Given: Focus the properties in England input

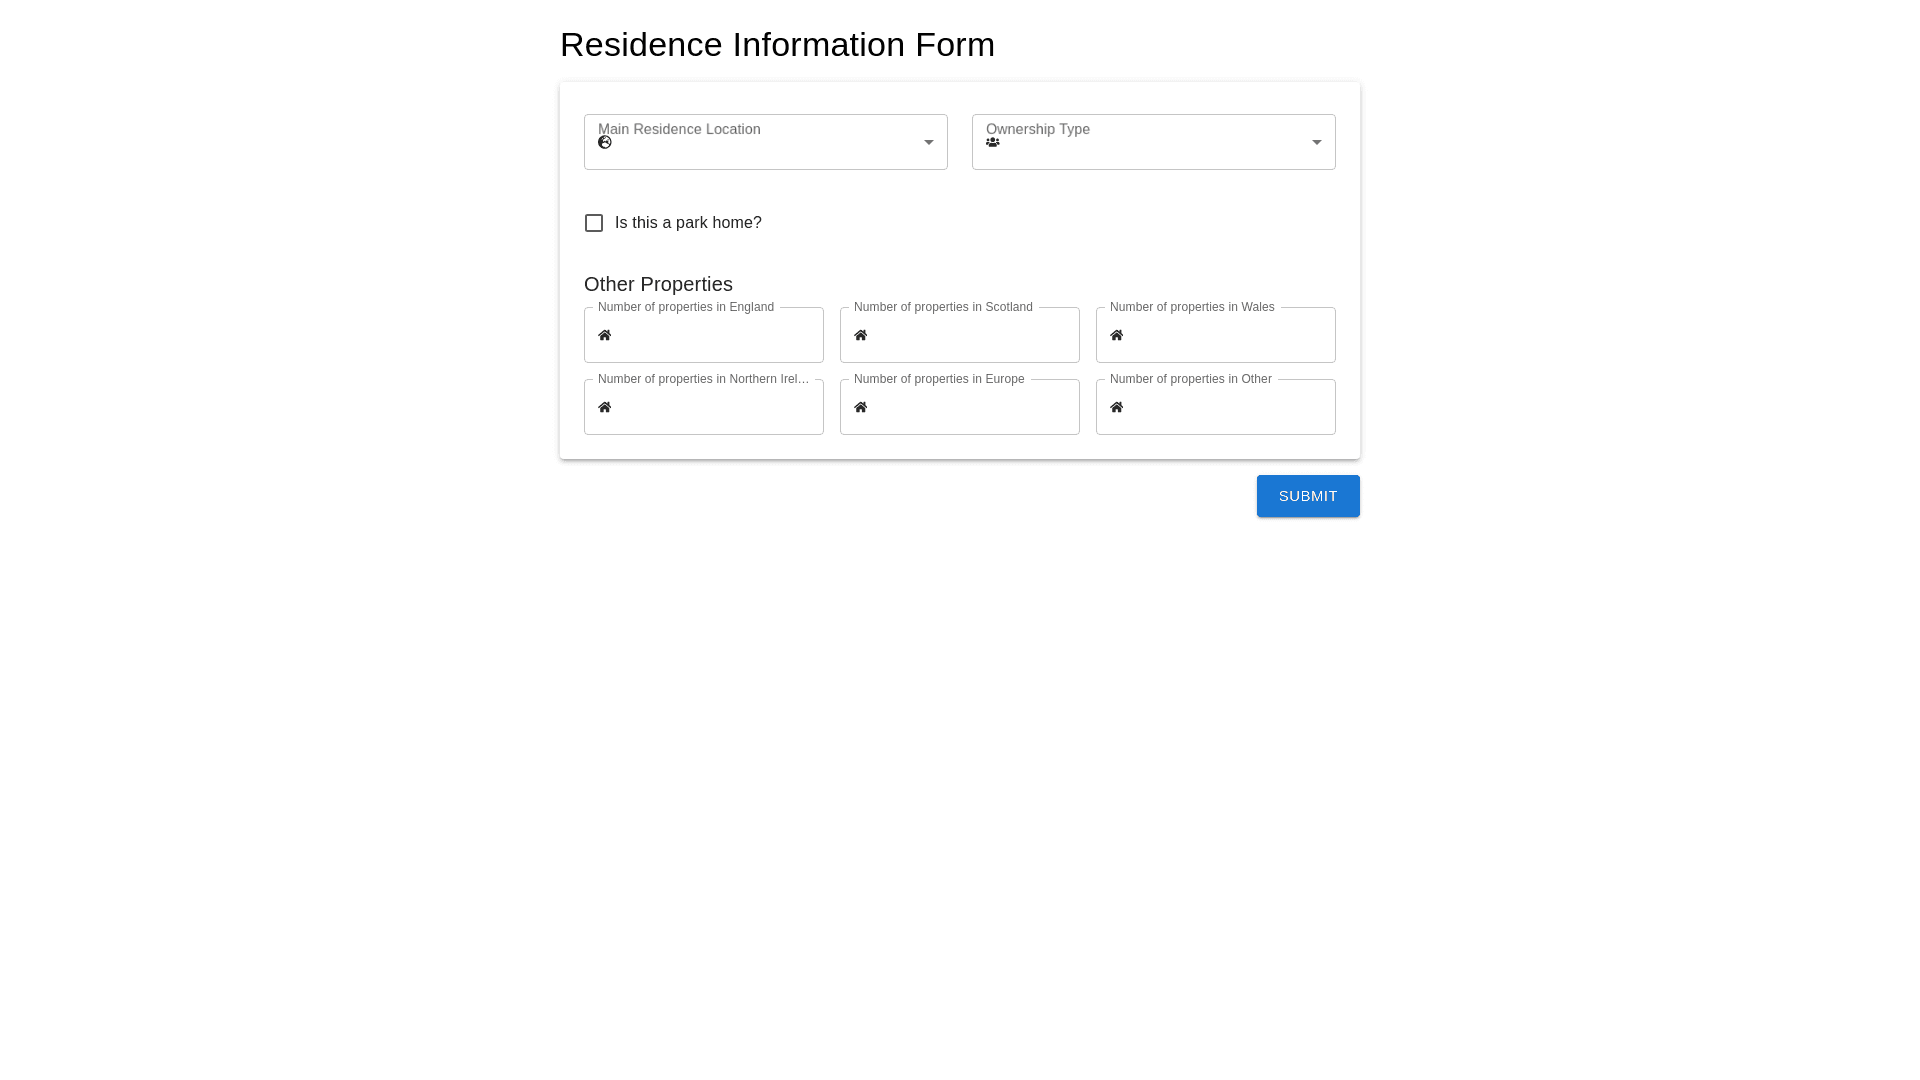Looking at the screenshot, I should 715,335.
